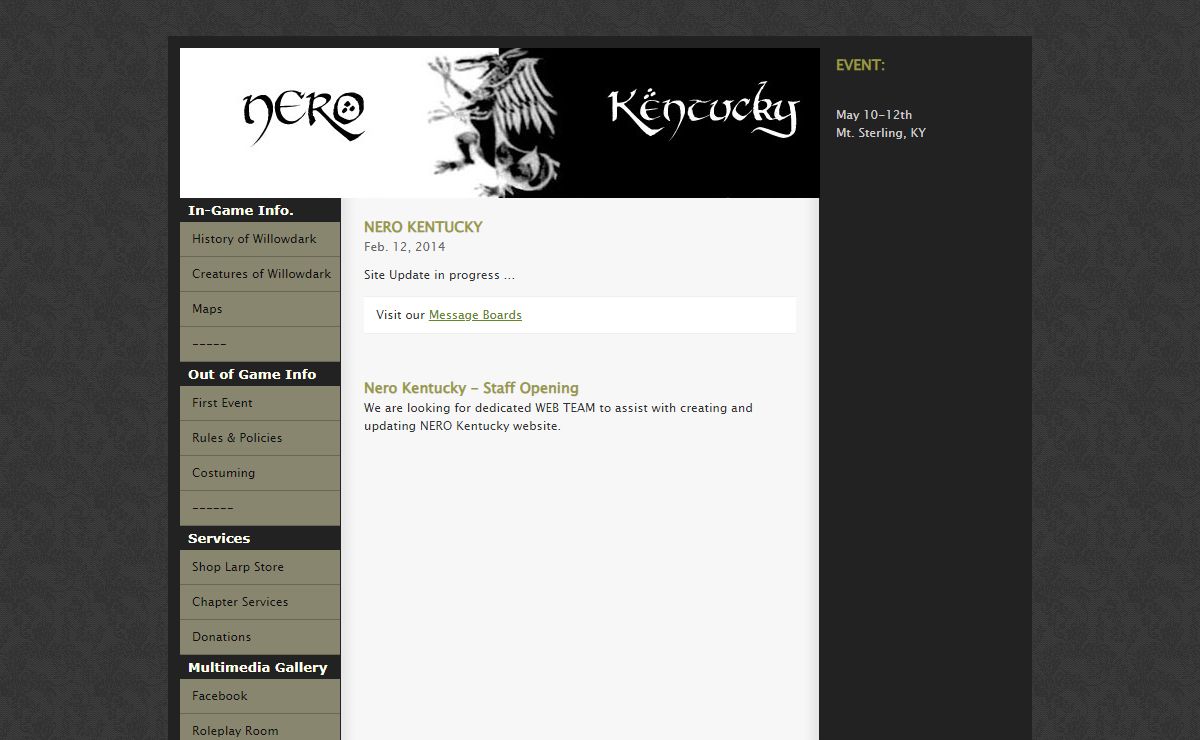Click the Kentucky banner title
1200x740 pixels.
[704, 110]
